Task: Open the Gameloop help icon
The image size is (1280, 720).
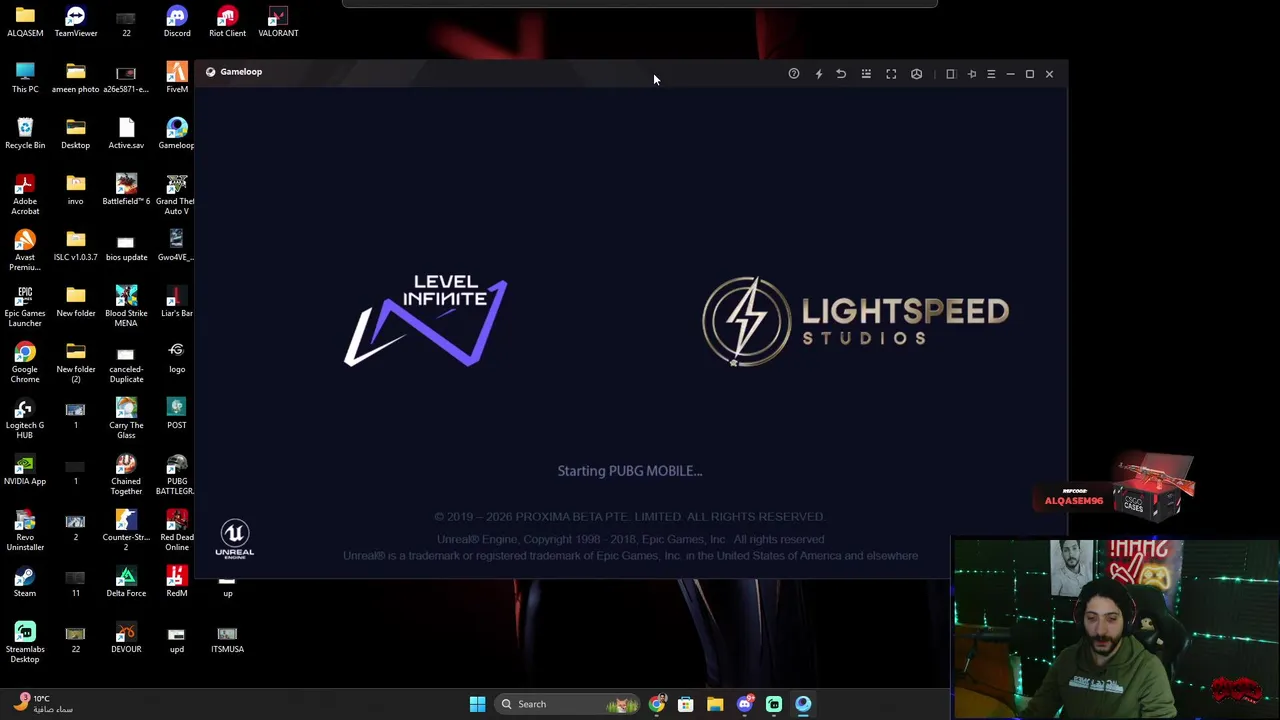Action: coord(794,74)
